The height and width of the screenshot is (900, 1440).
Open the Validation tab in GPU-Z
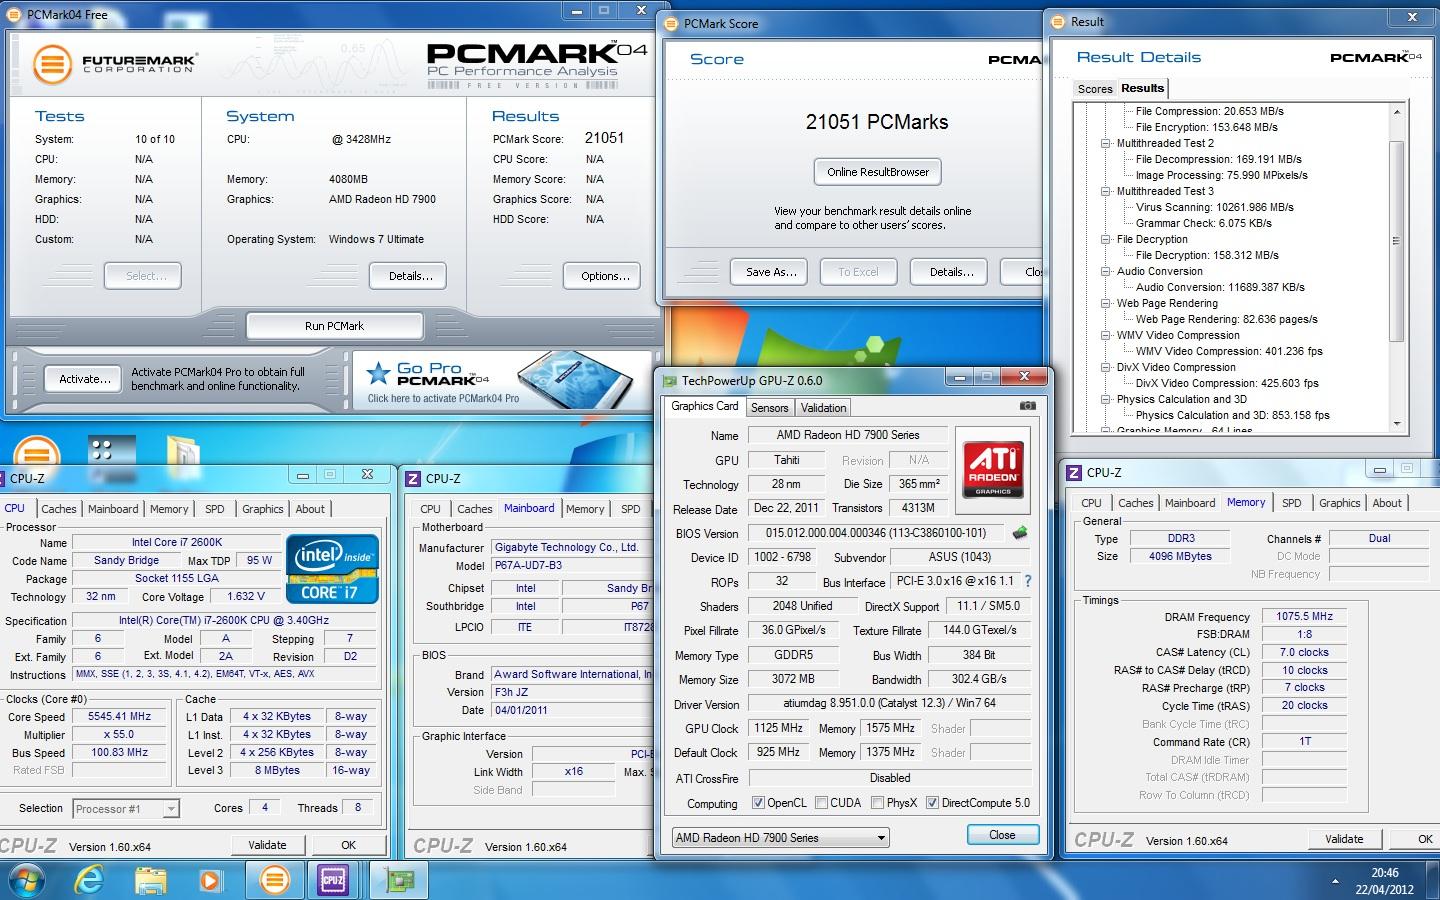[x=823, y=408]
